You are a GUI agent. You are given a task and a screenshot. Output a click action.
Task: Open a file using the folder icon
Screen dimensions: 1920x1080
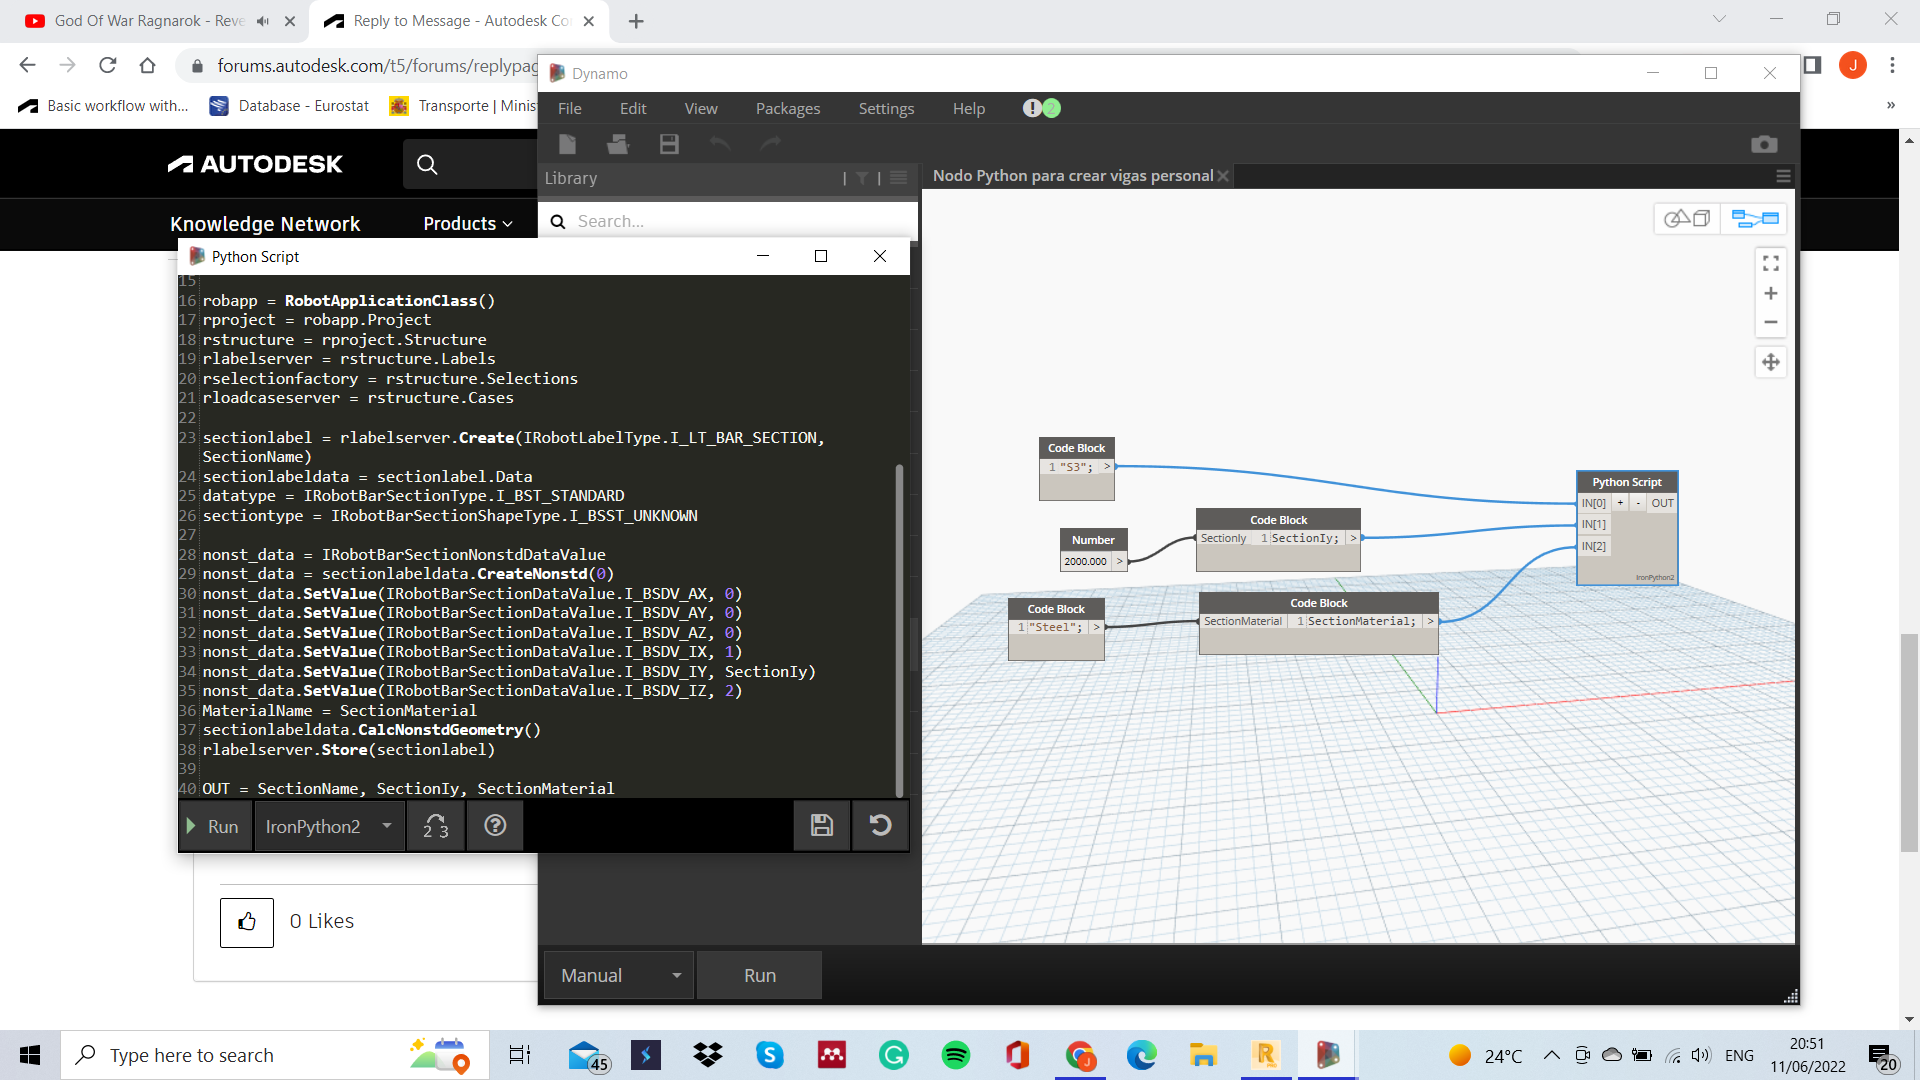pyautogui.click(x=617, y=144)
